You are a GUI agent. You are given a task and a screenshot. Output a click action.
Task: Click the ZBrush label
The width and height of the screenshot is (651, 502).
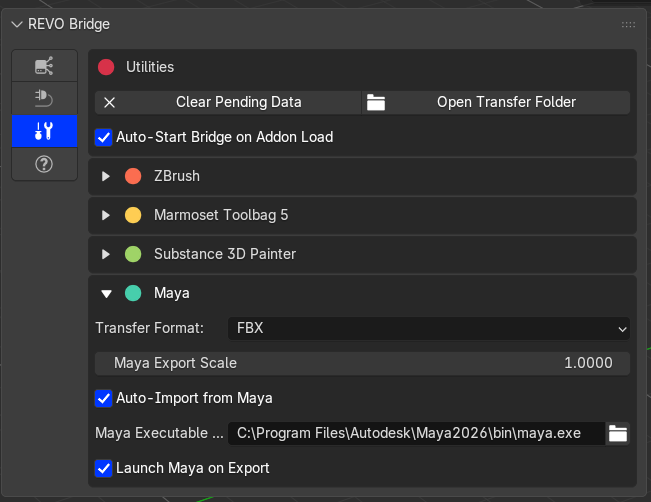point(177,176)
